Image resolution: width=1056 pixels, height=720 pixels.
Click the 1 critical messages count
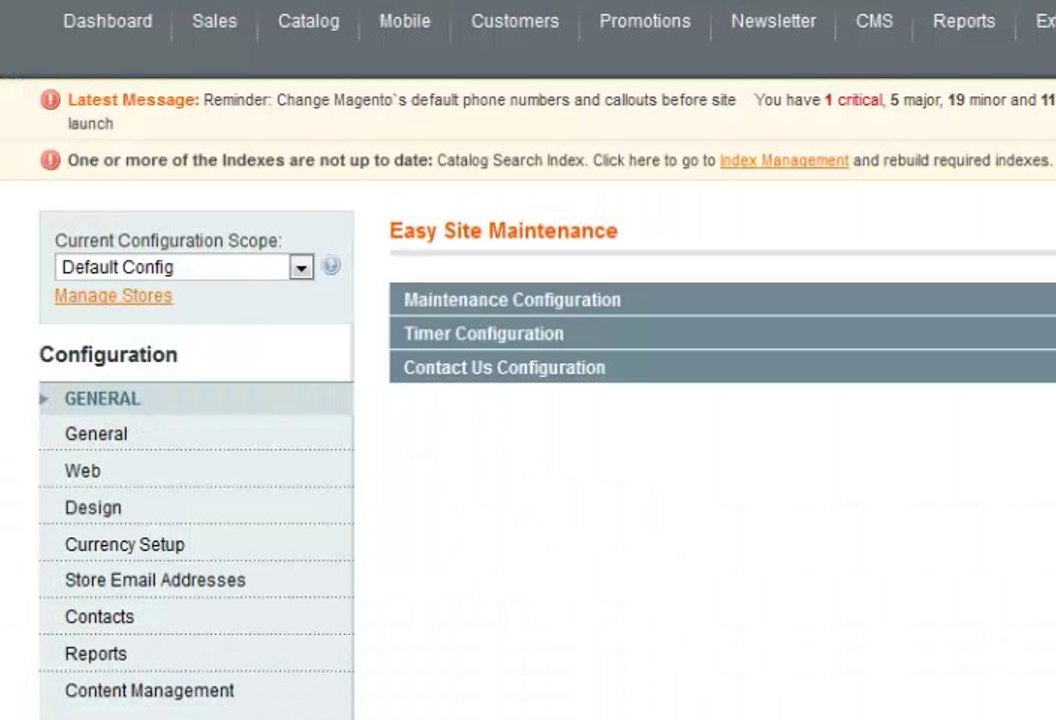pos(853,100)
